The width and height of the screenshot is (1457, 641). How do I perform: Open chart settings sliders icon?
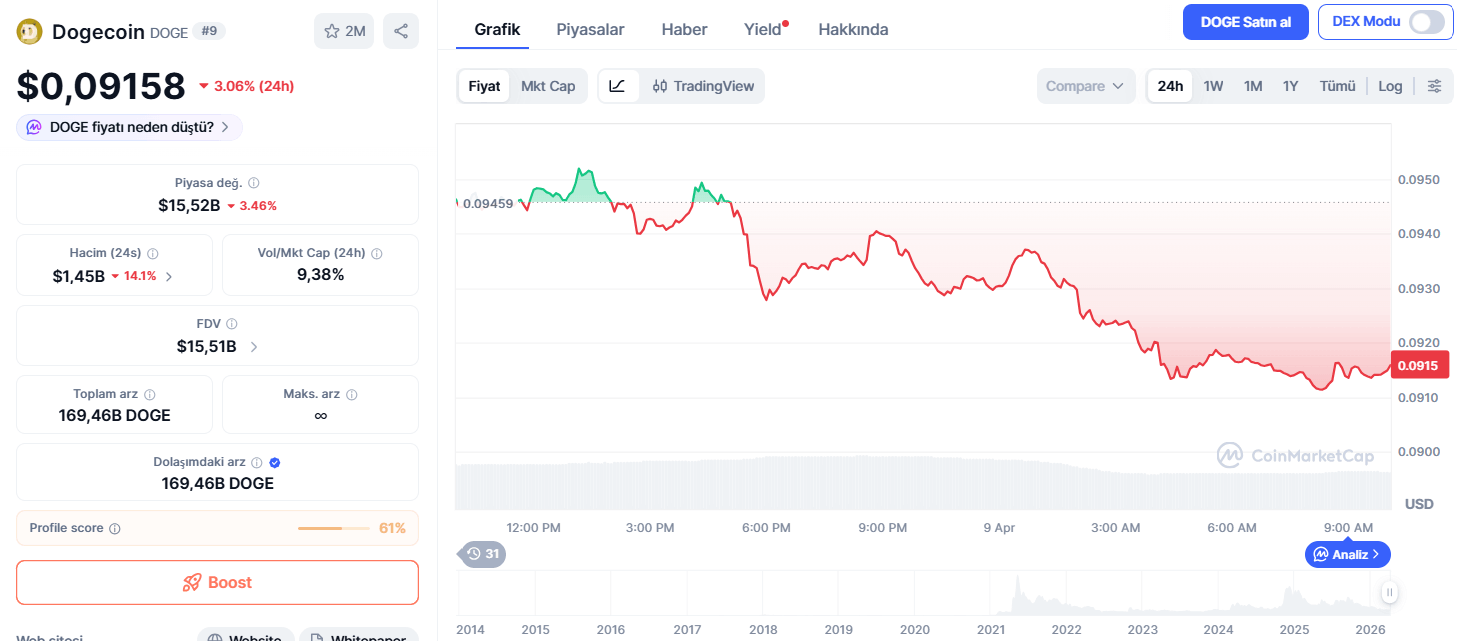click(1434, 86)
